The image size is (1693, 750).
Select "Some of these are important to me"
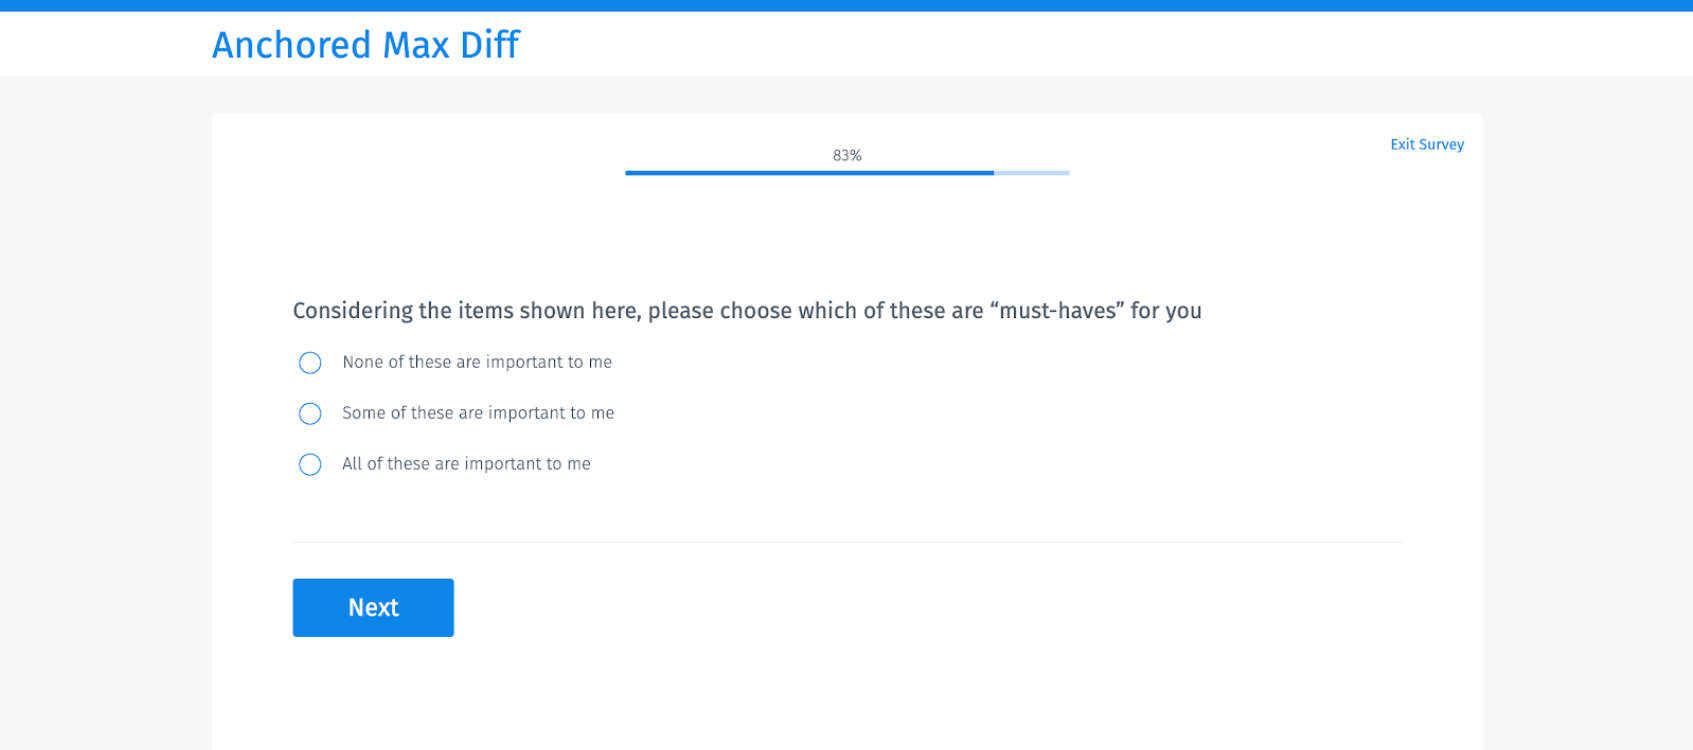[x=310, y=413]
